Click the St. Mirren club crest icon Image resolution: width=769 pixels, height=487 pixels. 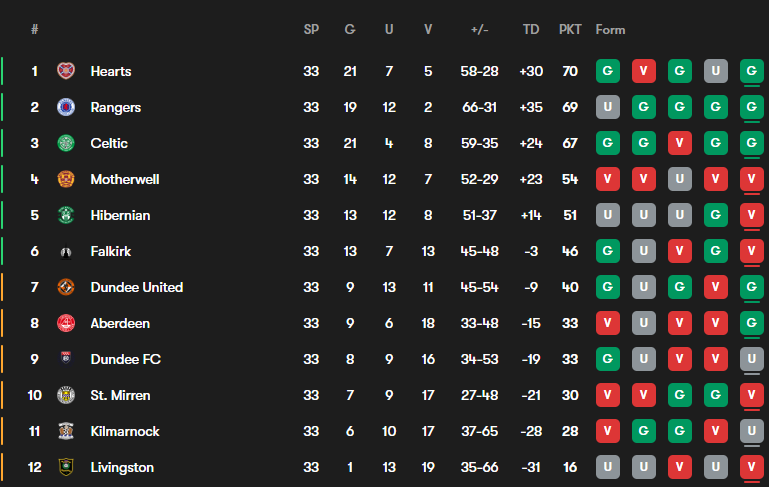coord(66,395)
